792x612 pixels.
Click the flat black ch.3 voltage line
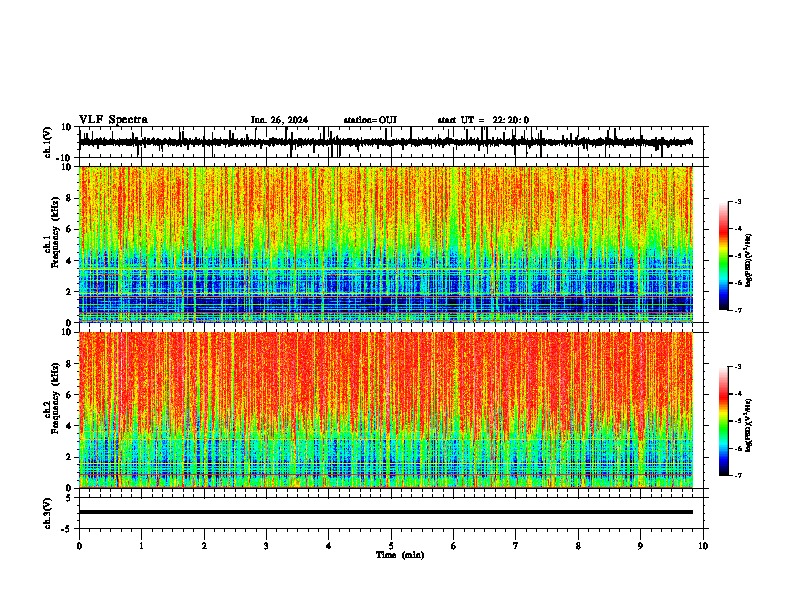(x=386, y=512)
